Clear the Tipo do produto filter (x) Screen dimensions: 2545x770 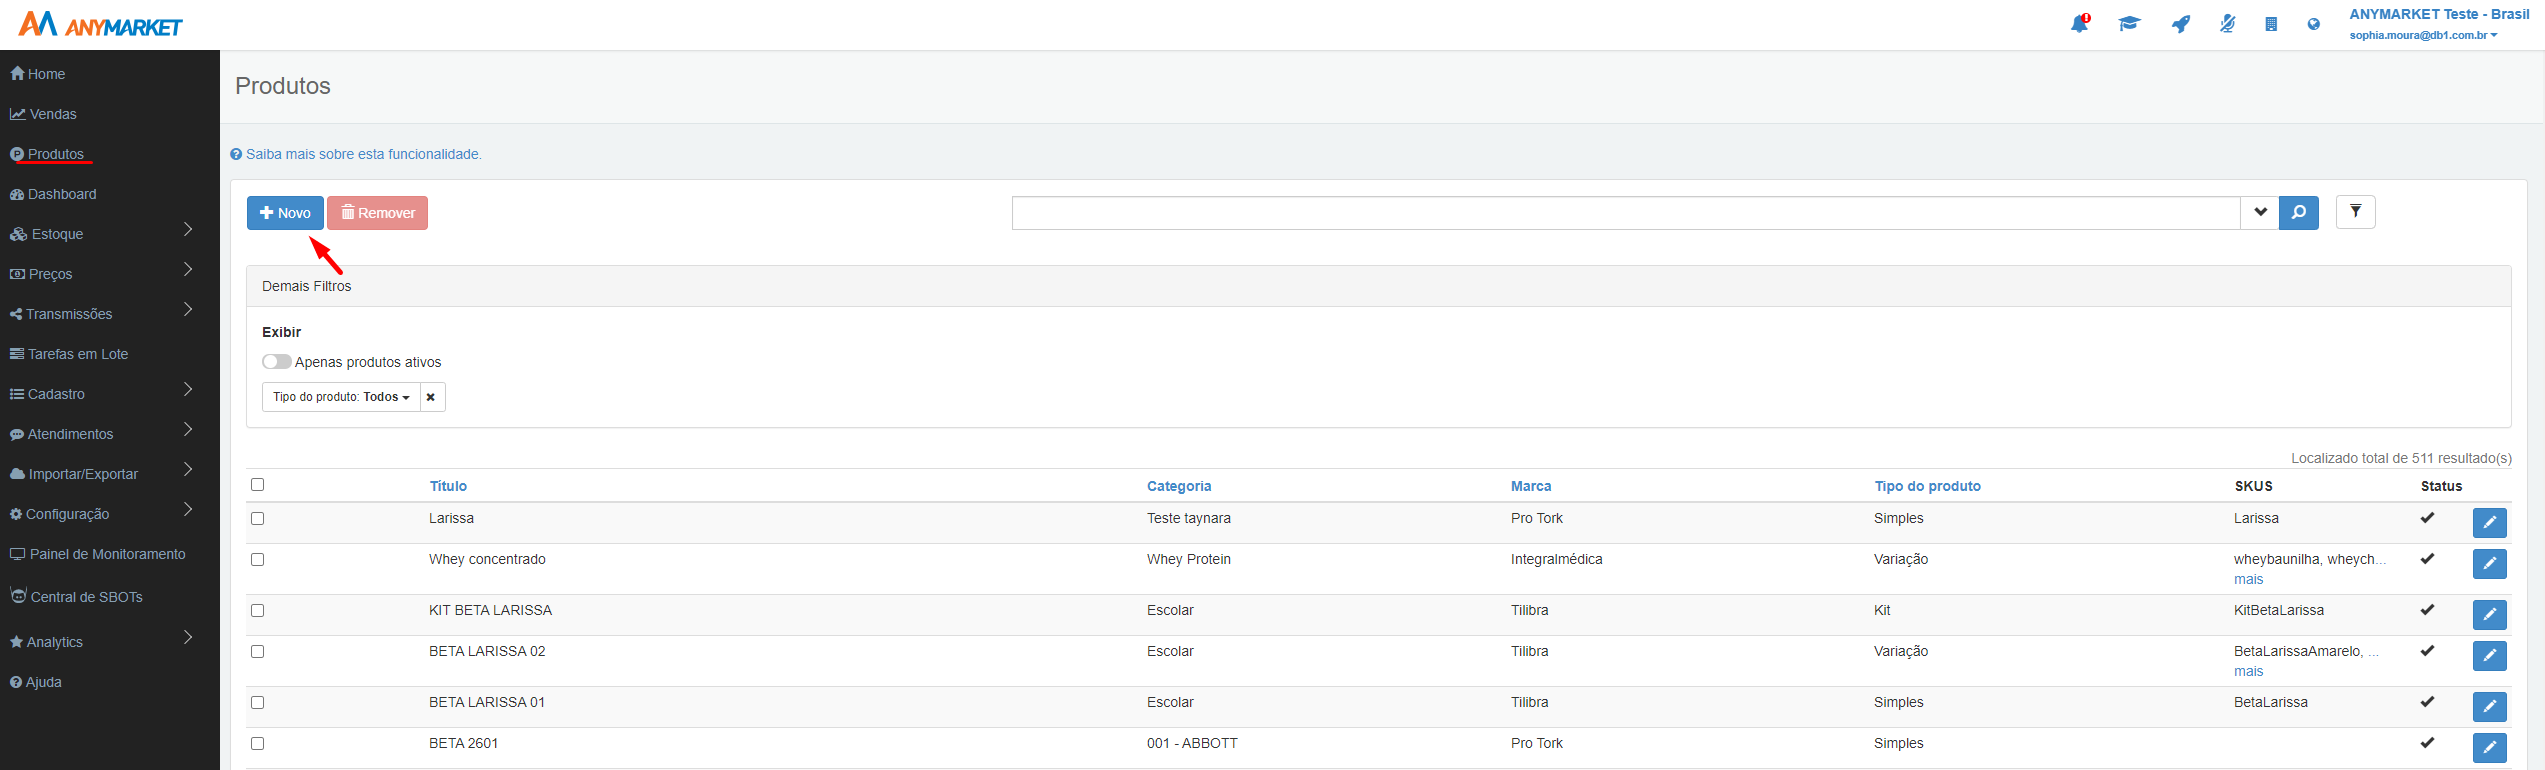431,397
